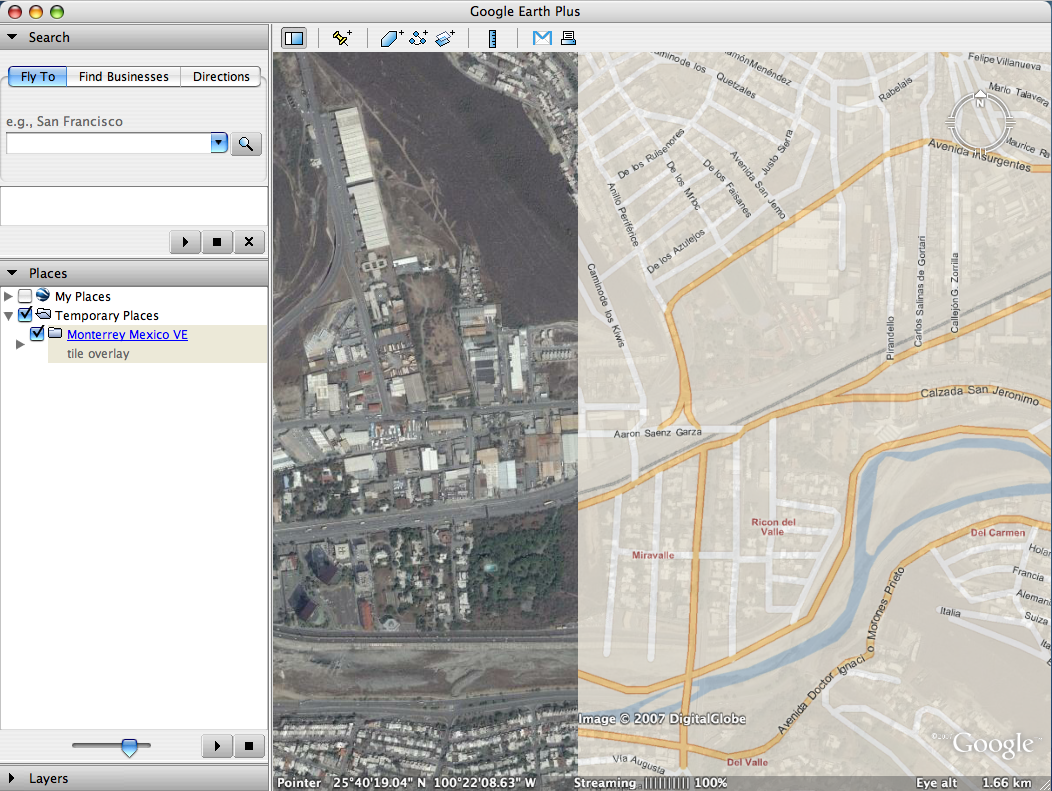The width and height of the screenshot is (1052, 791).
Task: Play the Places tour at panel bottom
Action: point(217,745)
